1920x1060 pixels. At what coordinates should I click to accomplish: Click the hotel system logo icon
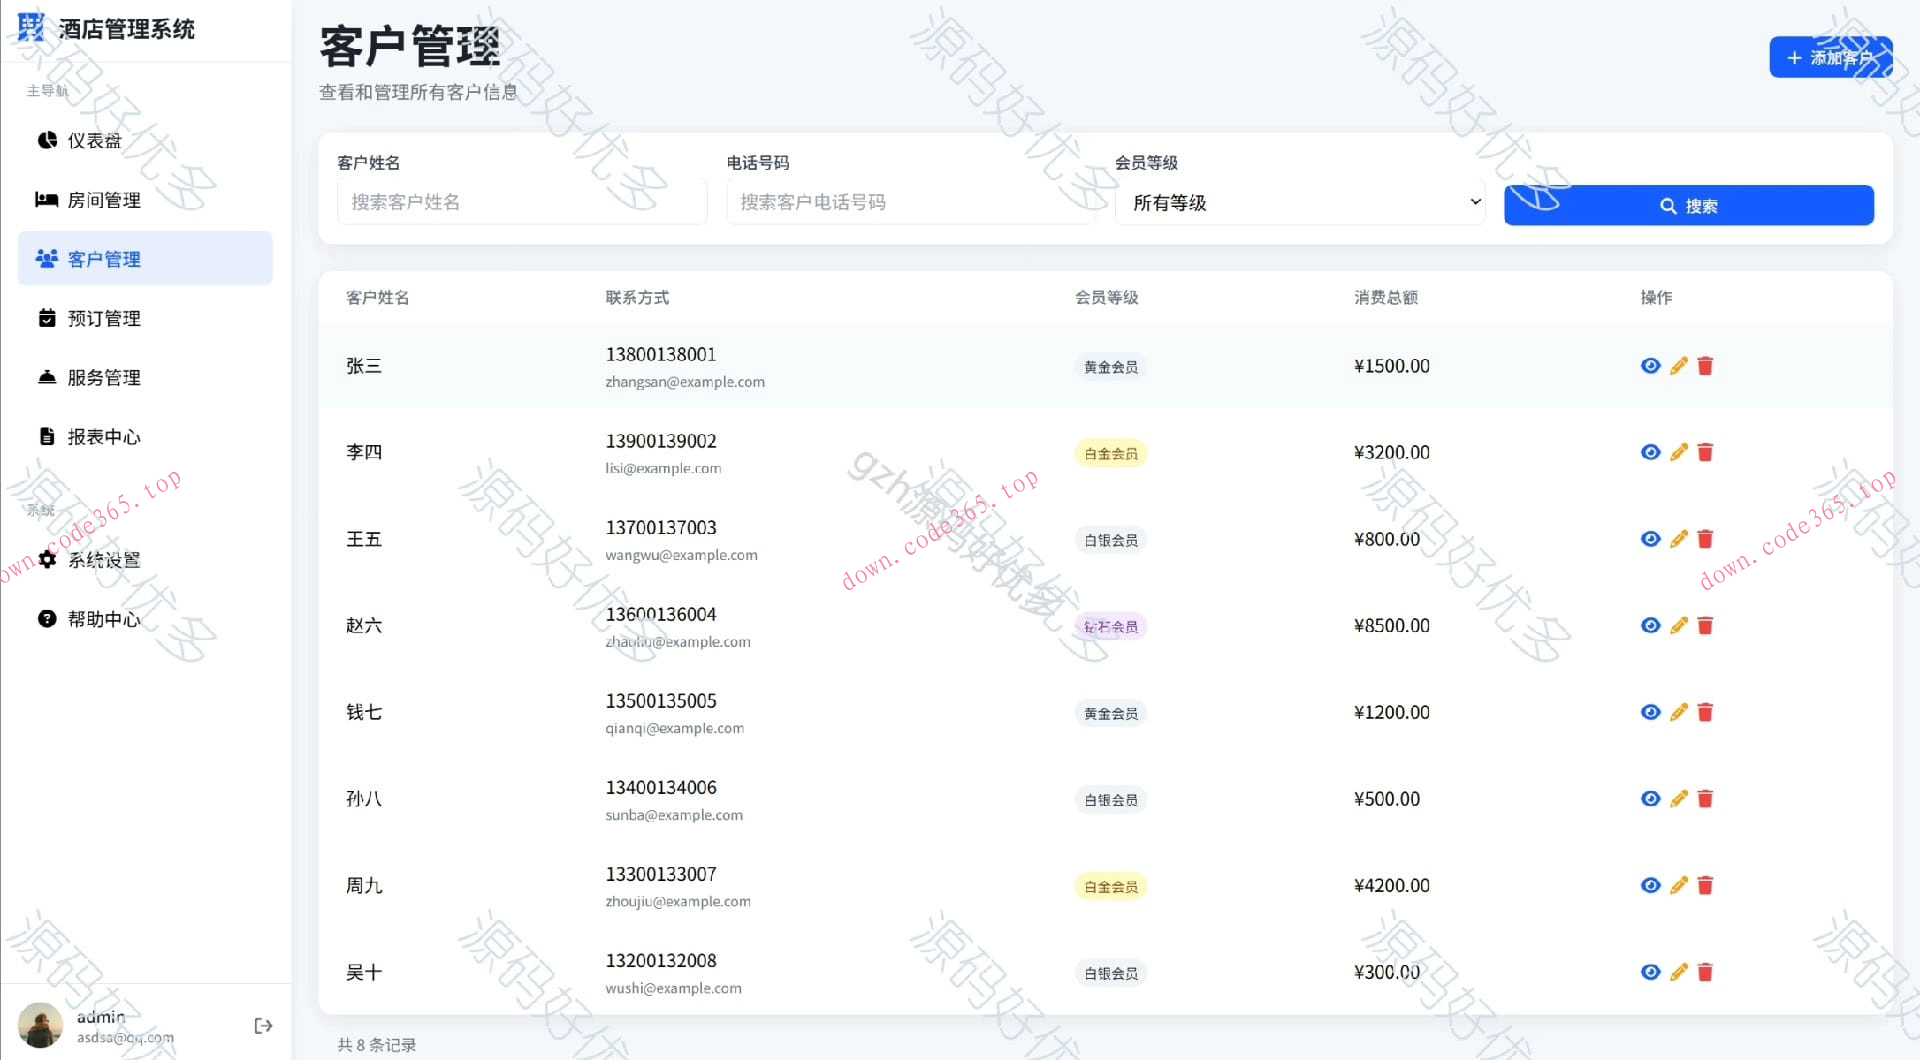(x=31, y=27)
